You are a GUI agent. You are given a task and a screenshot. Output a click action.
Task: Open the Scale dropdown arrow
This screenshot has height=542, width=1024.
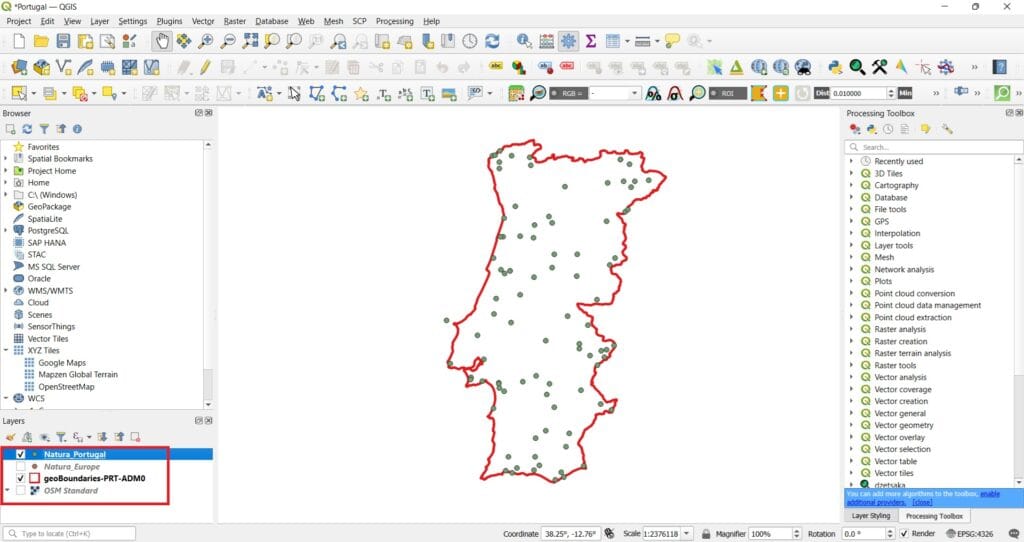(x=686, y=534)
